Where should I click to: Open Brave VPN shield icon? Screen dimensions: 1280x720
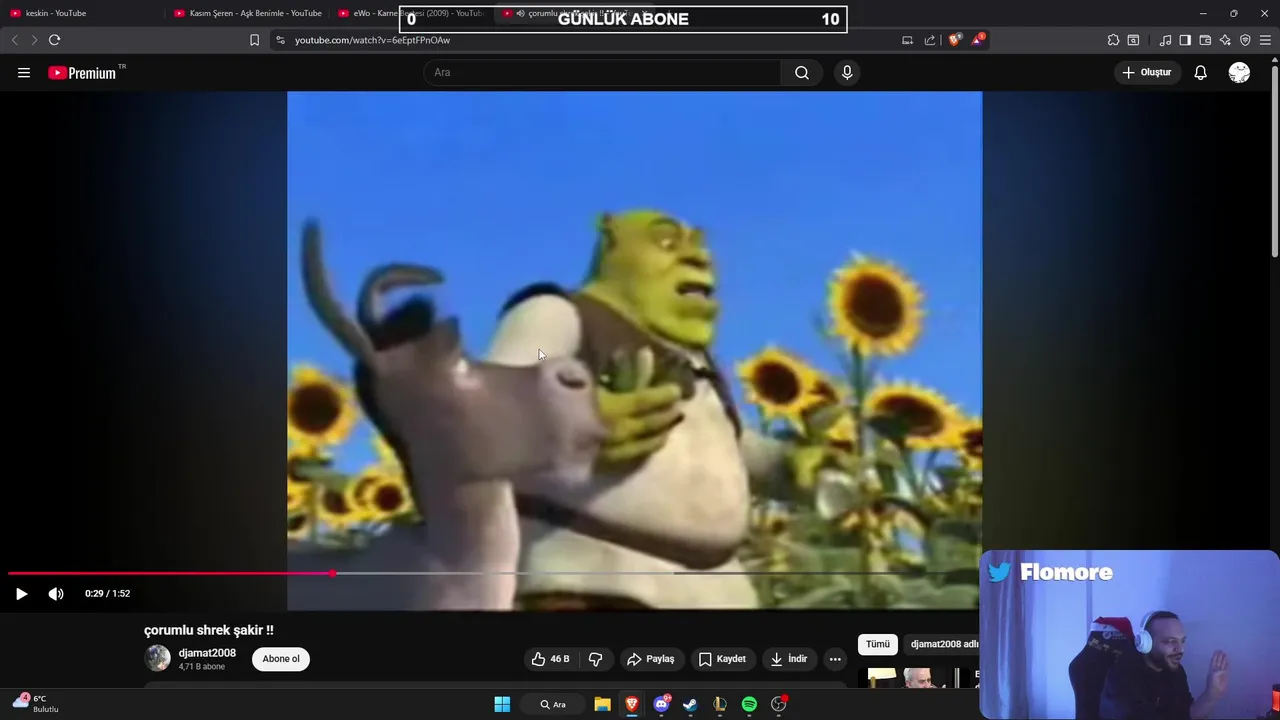[1245, 40]
